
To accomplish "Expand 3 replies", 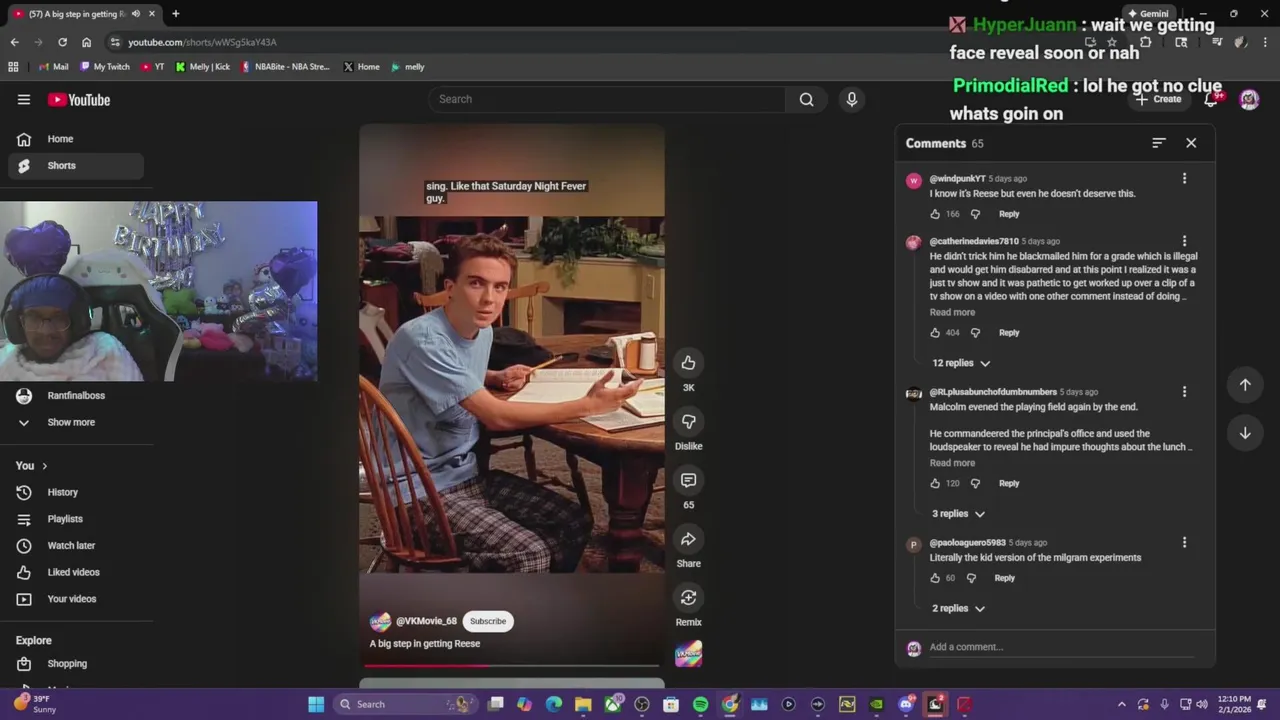I will point(958,514).
